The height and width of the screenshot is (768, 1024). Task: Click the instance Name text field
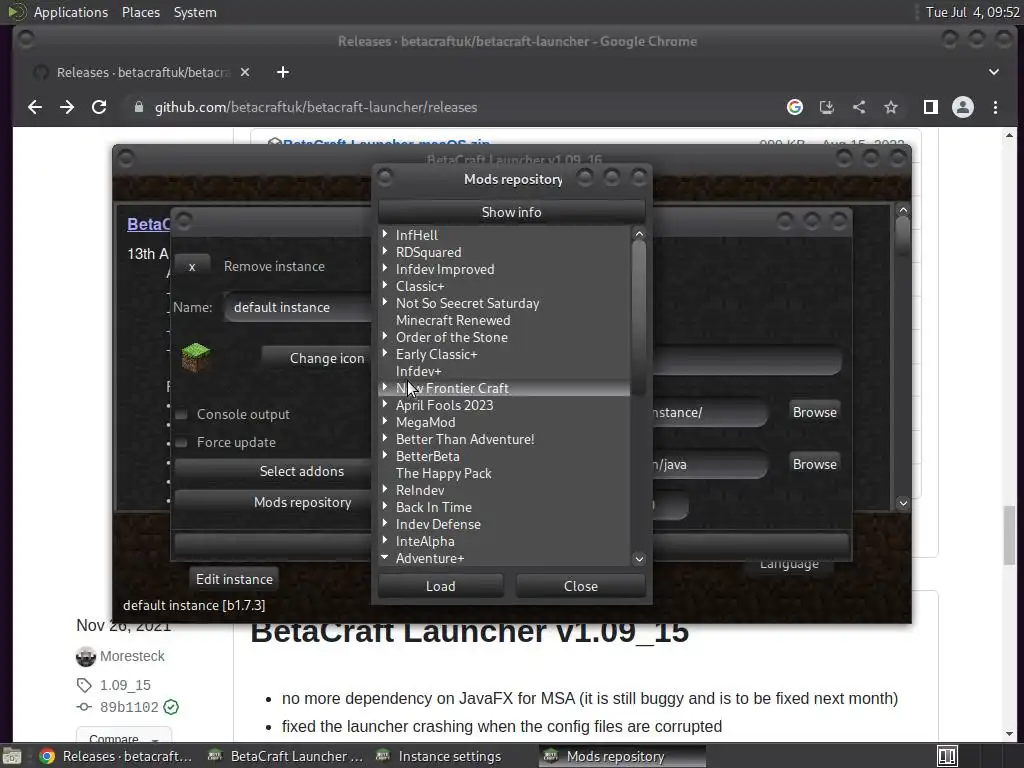click(298, 308)
